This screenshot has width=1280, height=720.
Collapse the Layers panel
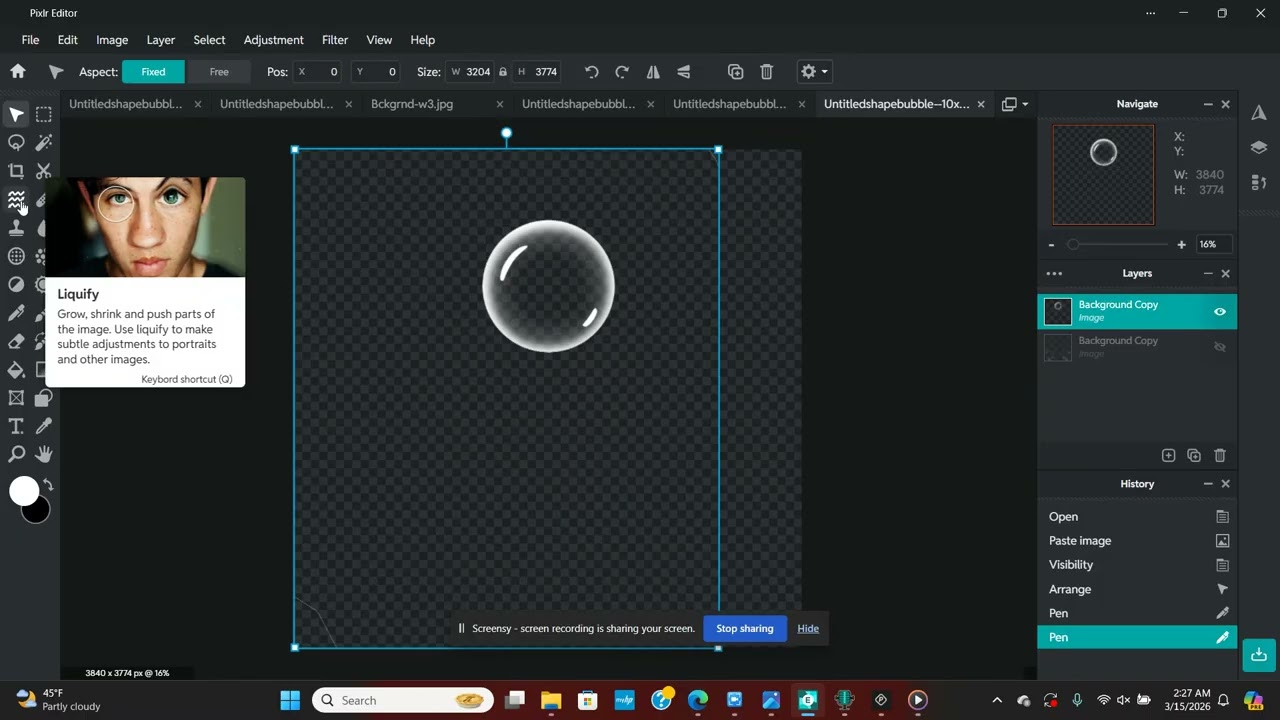(x=1208, y=273)
